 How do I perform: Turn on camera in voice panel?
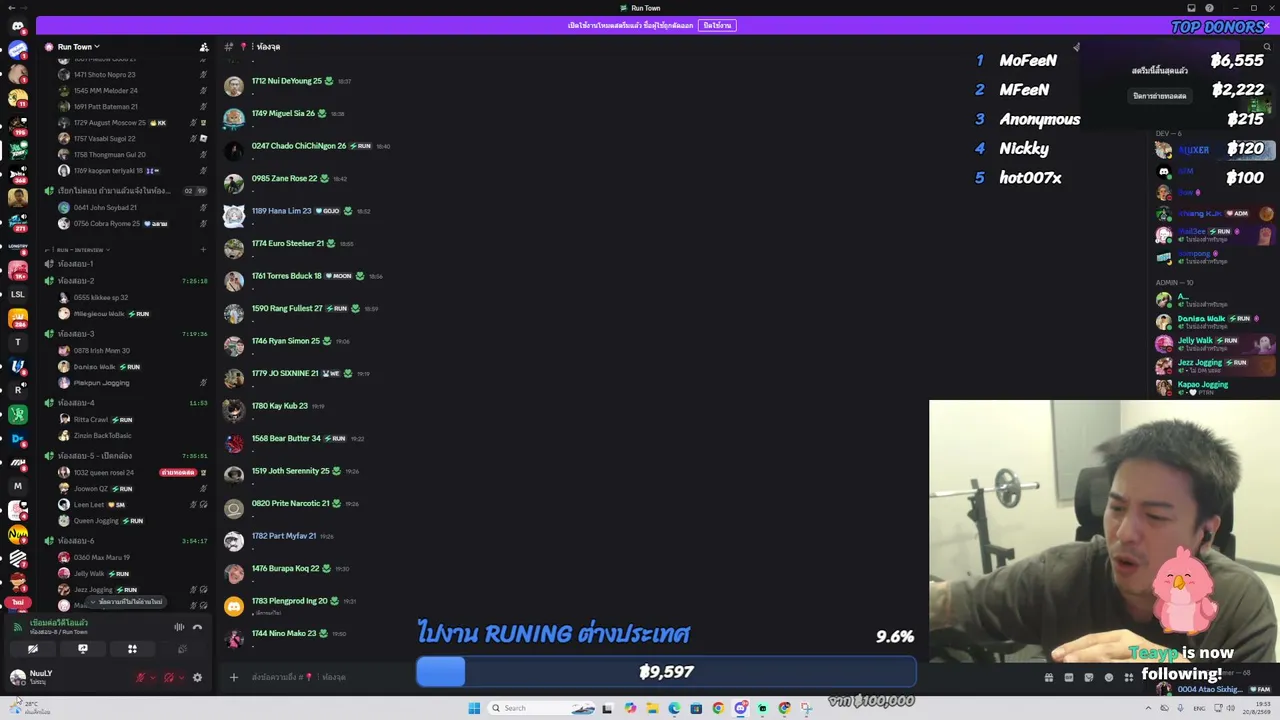pyautogui.click(x=33, y=649)
